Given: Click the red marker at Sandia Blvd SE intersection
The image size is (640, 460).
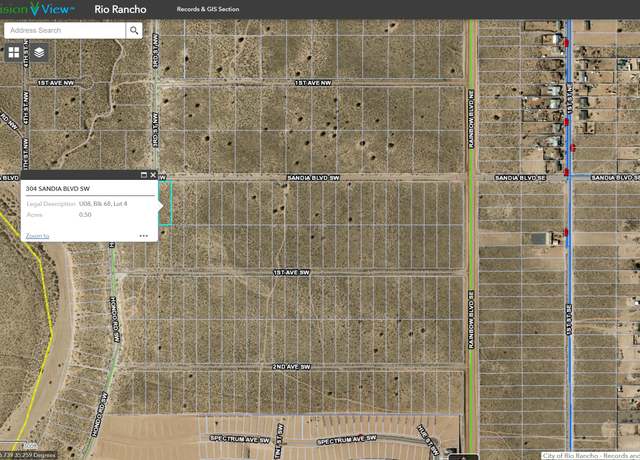Looking at the screenshot, I should click(566, 173).
